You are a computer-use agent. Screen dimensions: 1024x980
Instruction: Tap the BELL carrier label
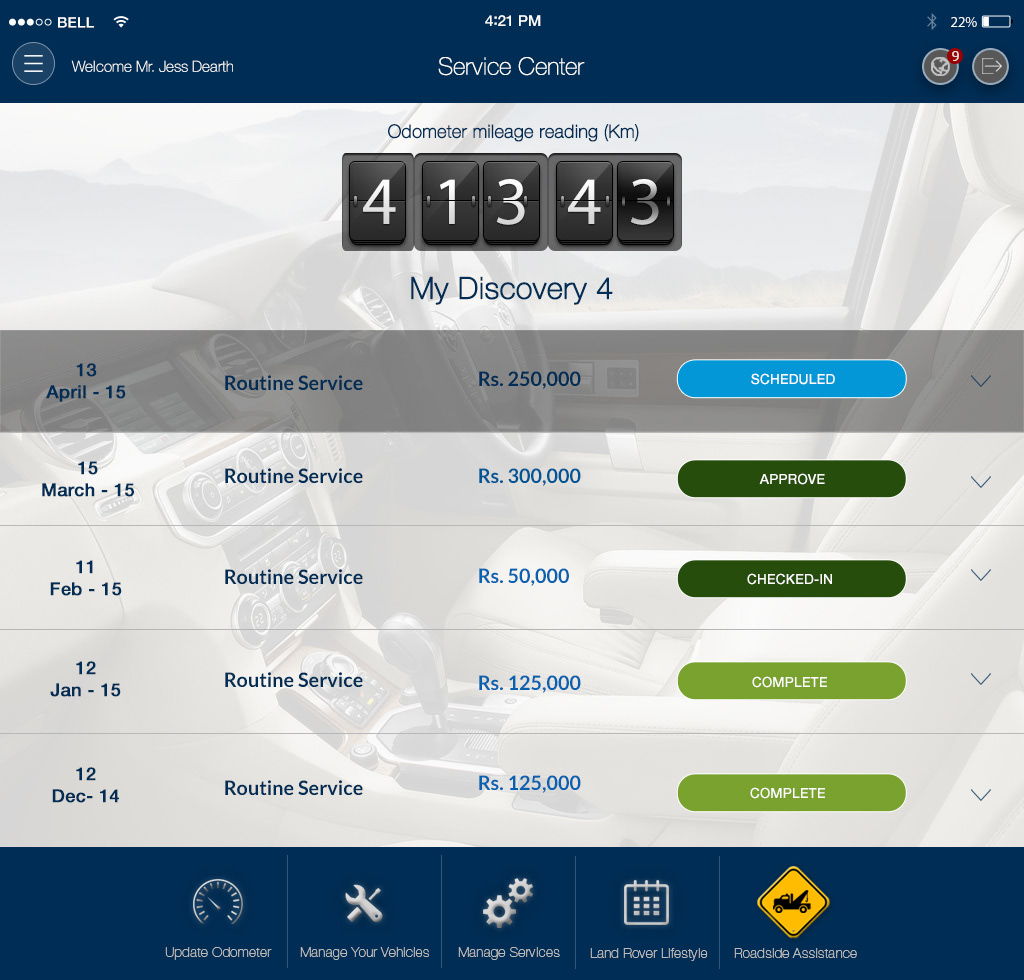[x=76, y=22]
